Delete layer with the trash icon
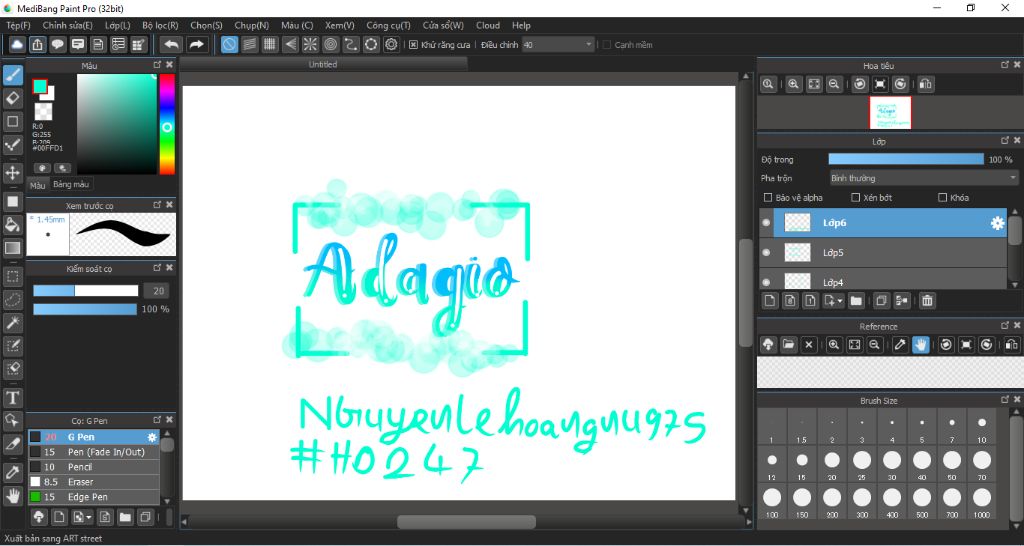 [x=927, y=301]
